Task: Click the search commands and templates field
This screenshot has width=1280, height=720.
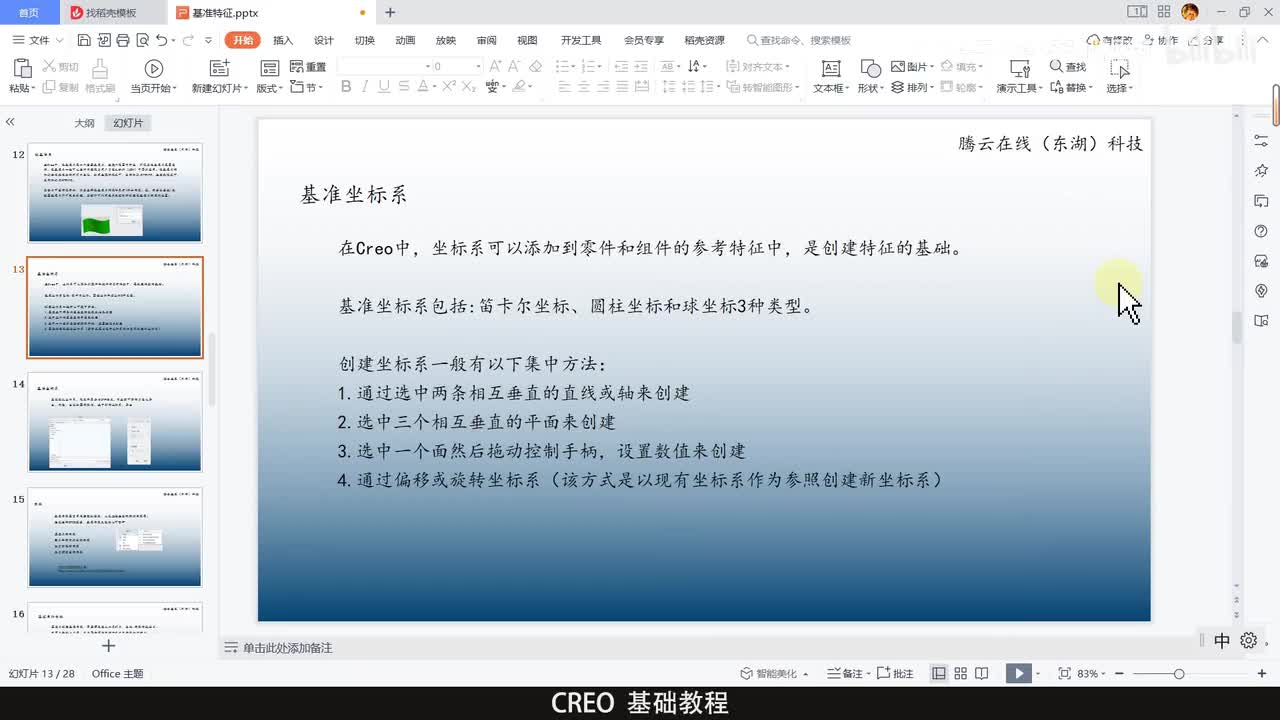Action: click(x=799, y=40)
